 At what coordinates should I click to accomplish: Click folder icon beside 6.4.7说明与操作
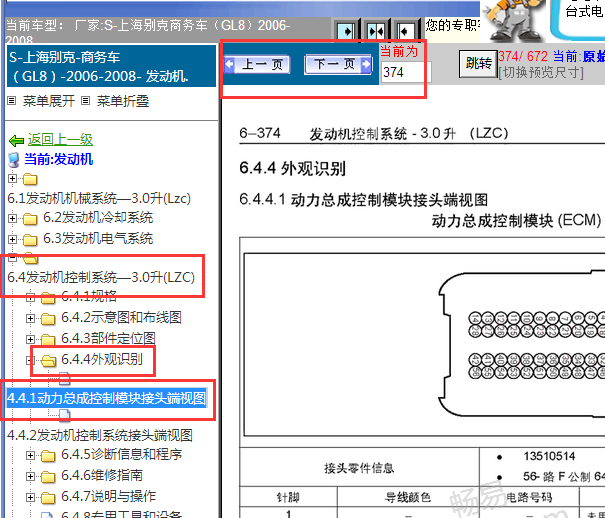point(48,497)
